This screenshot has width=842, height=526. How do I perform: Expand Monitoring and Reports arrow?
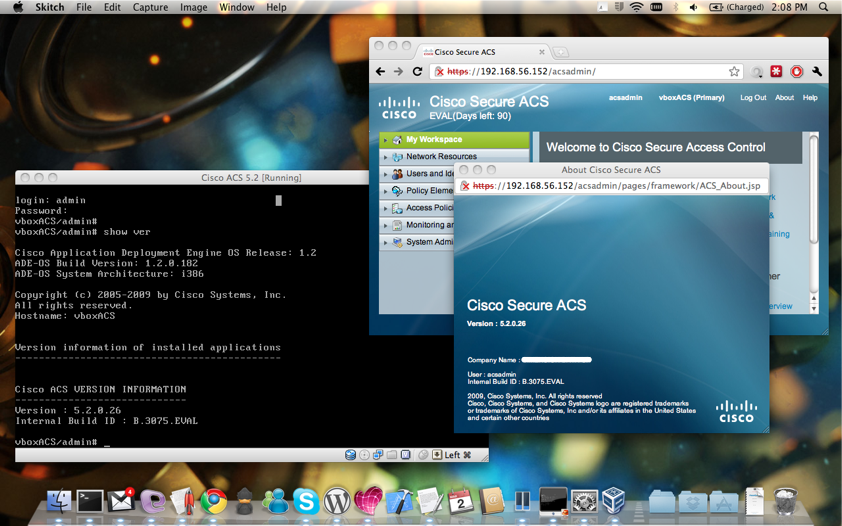(x=386, y=226)
